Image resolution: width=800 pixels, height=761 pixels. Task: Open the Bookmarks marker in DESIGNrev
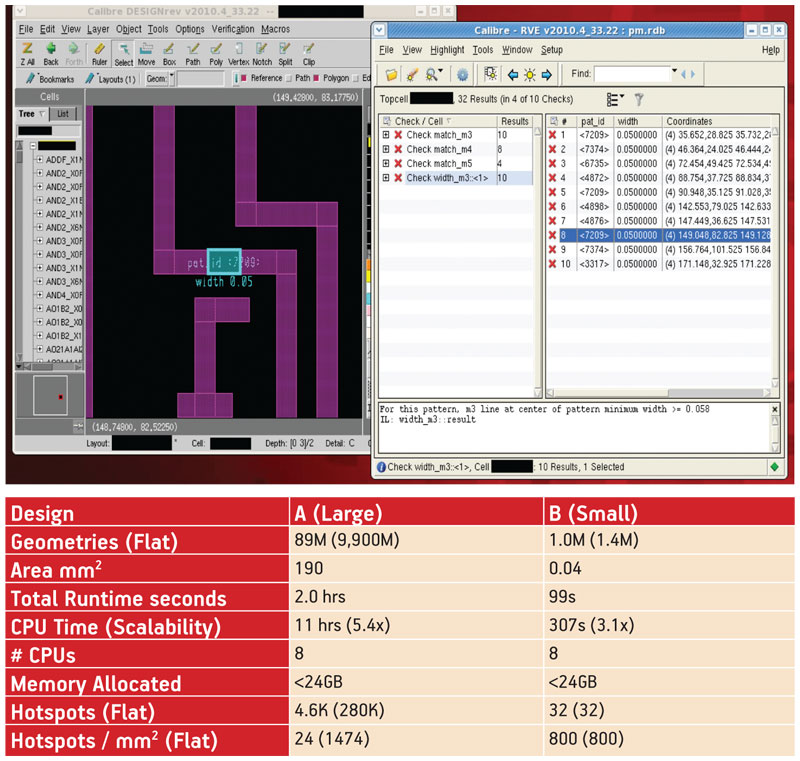pos(51,79)
